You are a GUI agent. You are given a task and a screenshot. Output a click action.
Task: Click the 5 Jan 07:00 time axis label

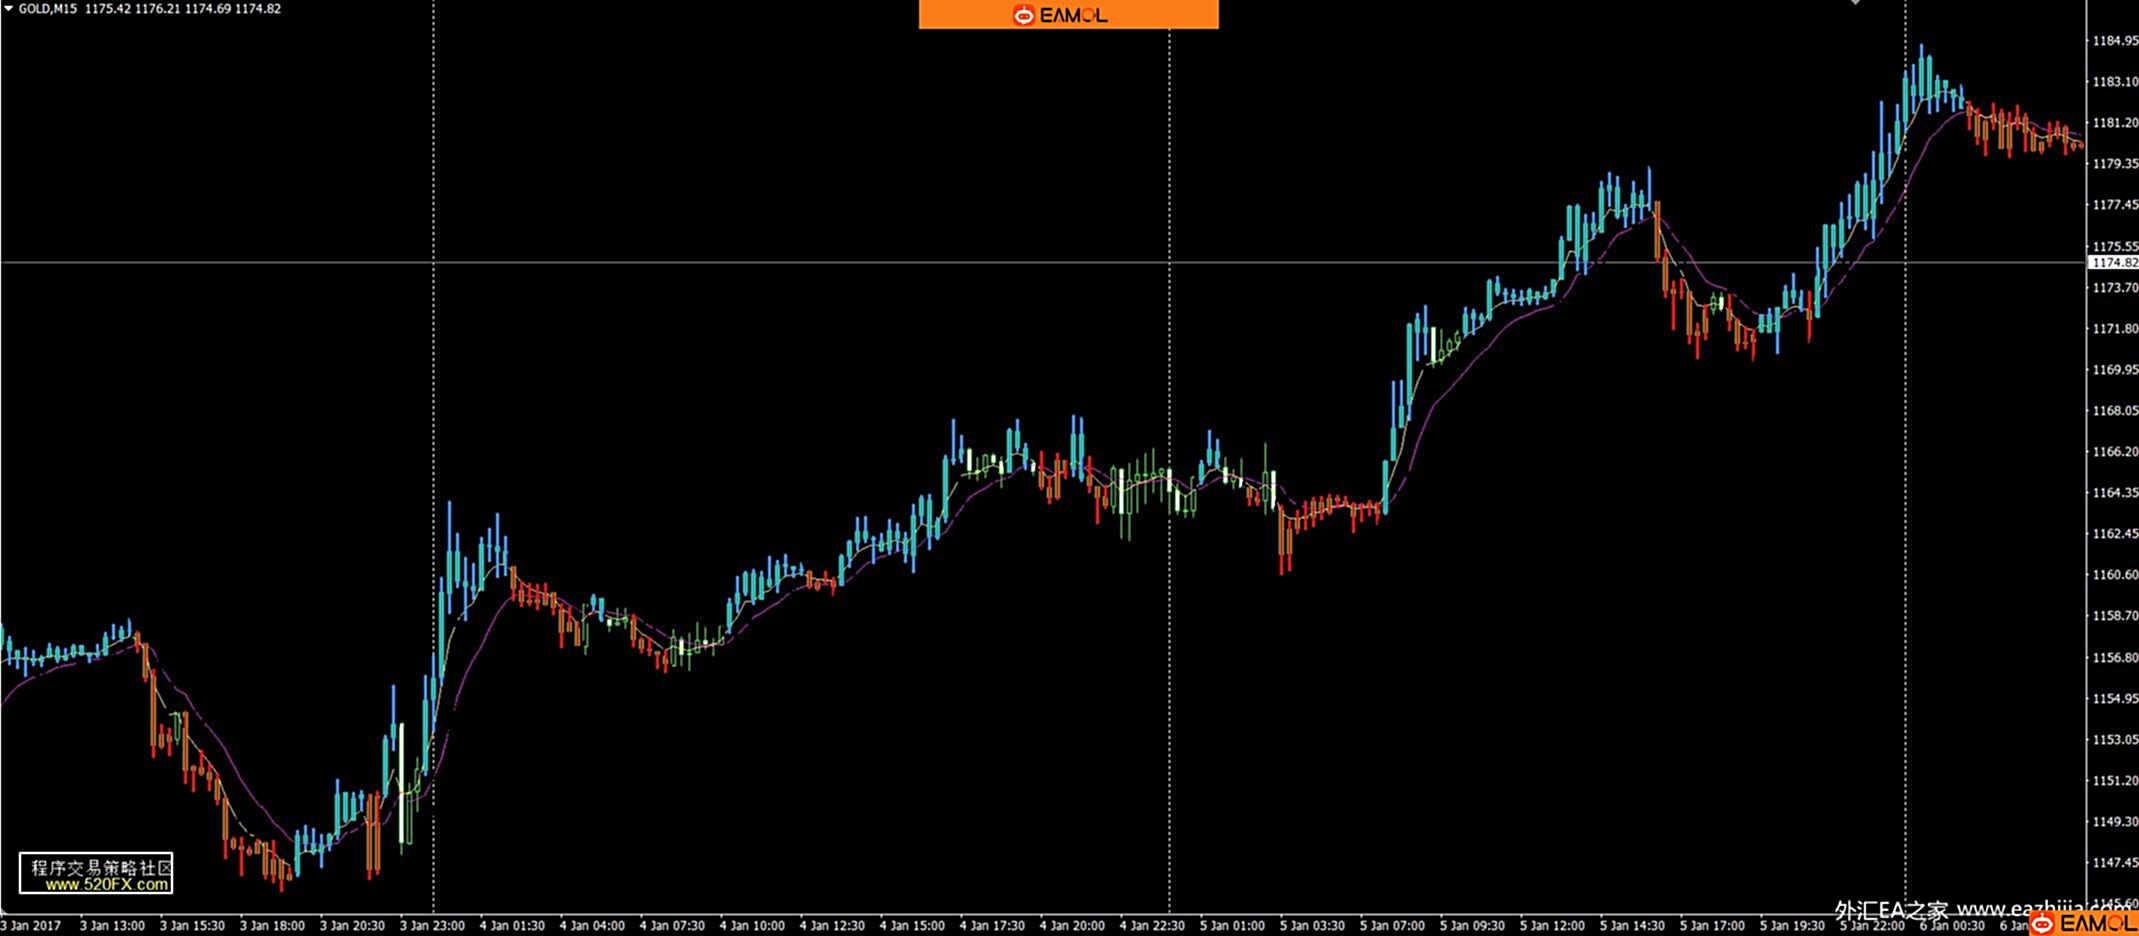click(1392, 926)
